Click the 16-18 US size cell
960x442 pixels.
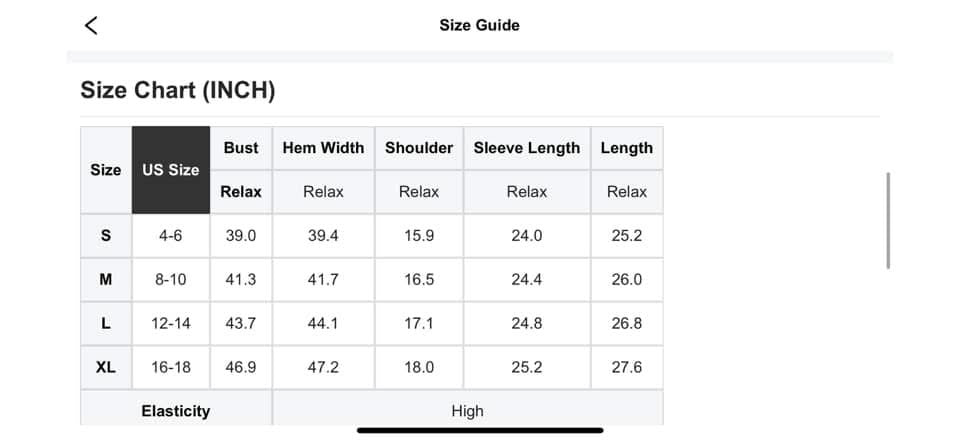click(171, 367)
